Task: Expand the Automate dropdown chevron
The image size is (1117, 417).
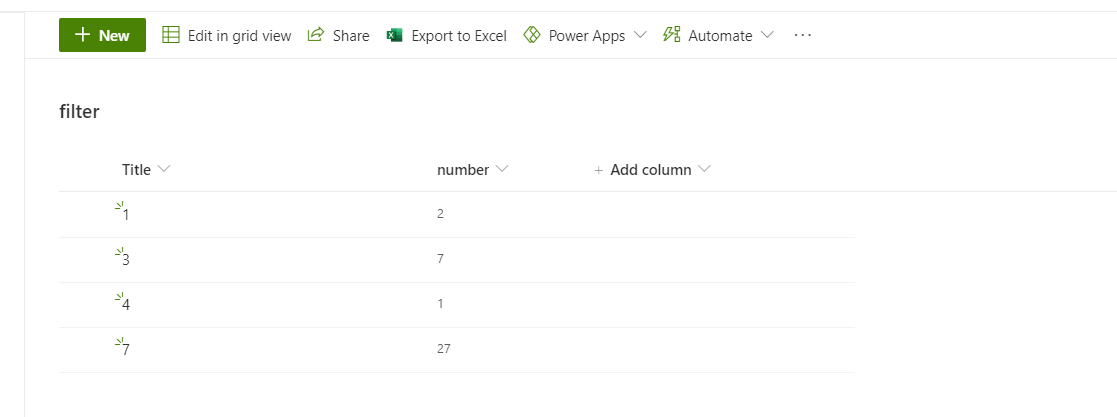Action: tap(767, 35)
